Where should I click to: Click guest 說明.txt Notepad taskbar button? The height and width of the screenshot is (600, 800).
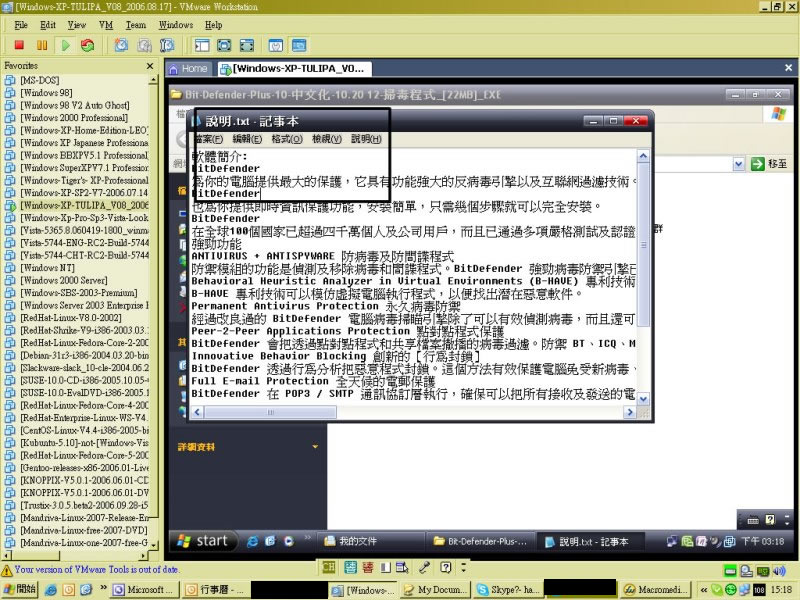(589, 541)
